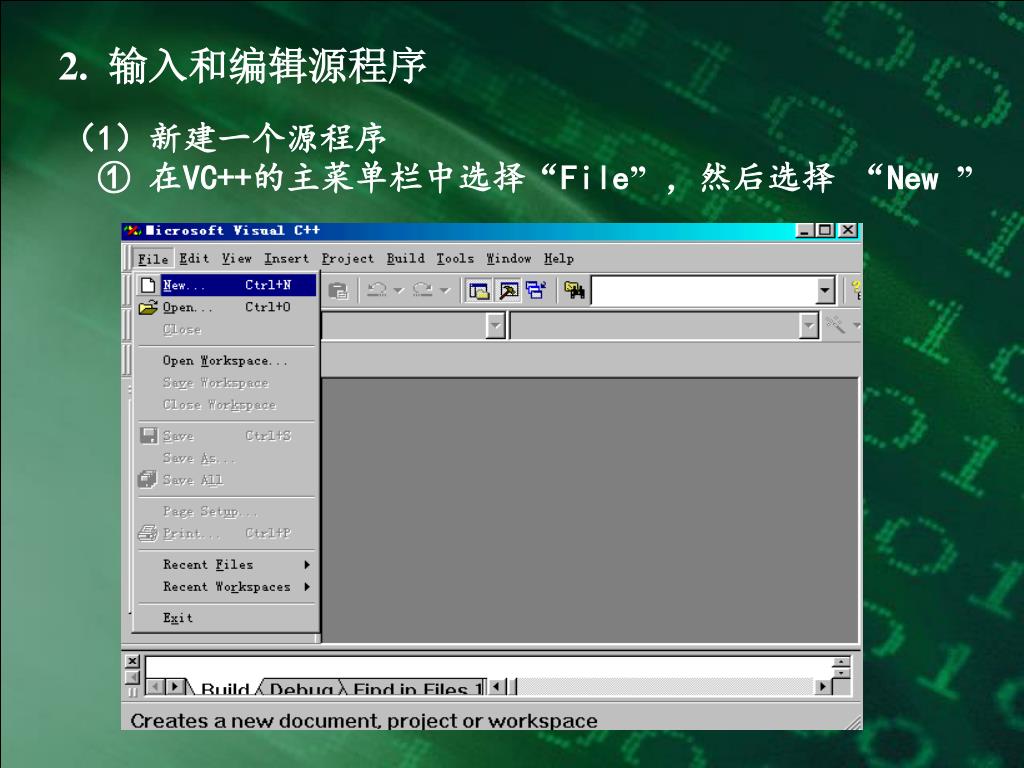
Task: Open the Build menu
Action: (405, 259)
